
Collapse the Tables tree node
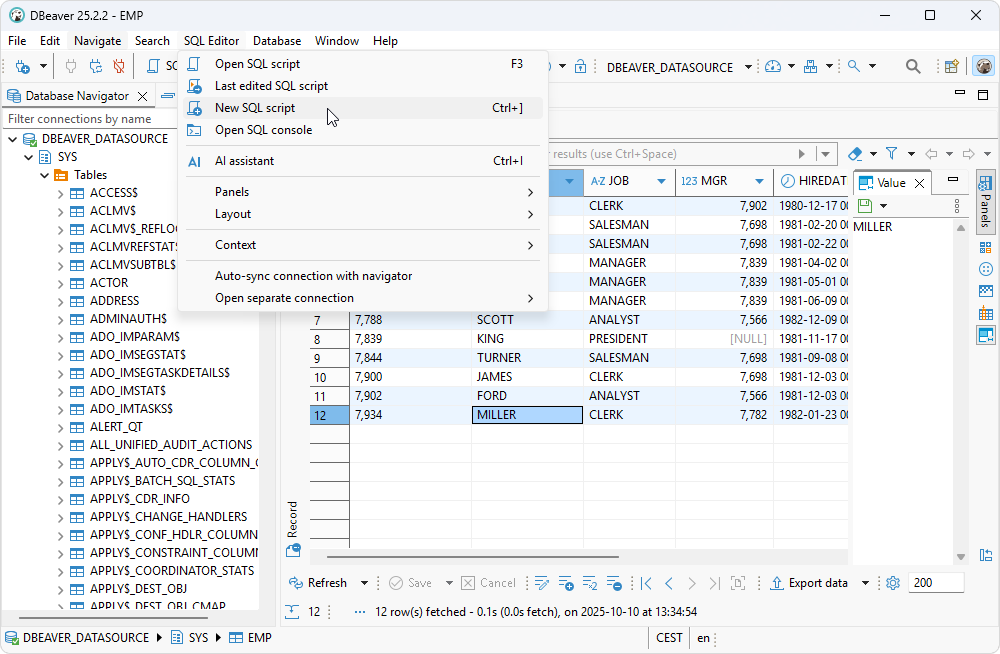[42, 174]
